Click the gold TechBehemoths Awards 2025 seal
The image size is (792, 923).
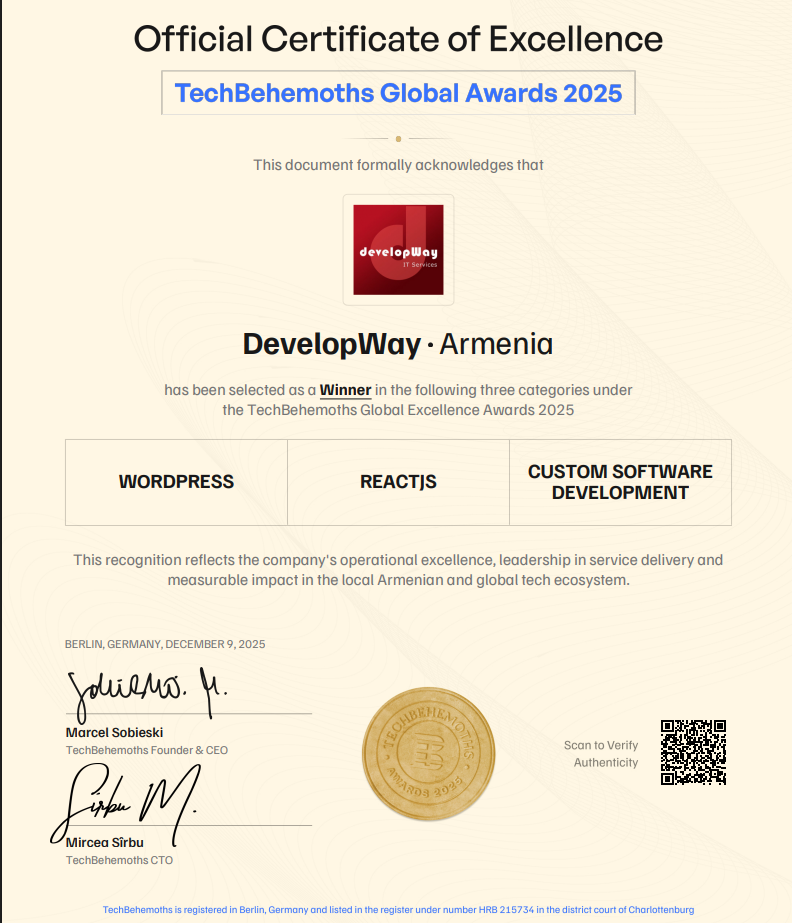[428, 753]
